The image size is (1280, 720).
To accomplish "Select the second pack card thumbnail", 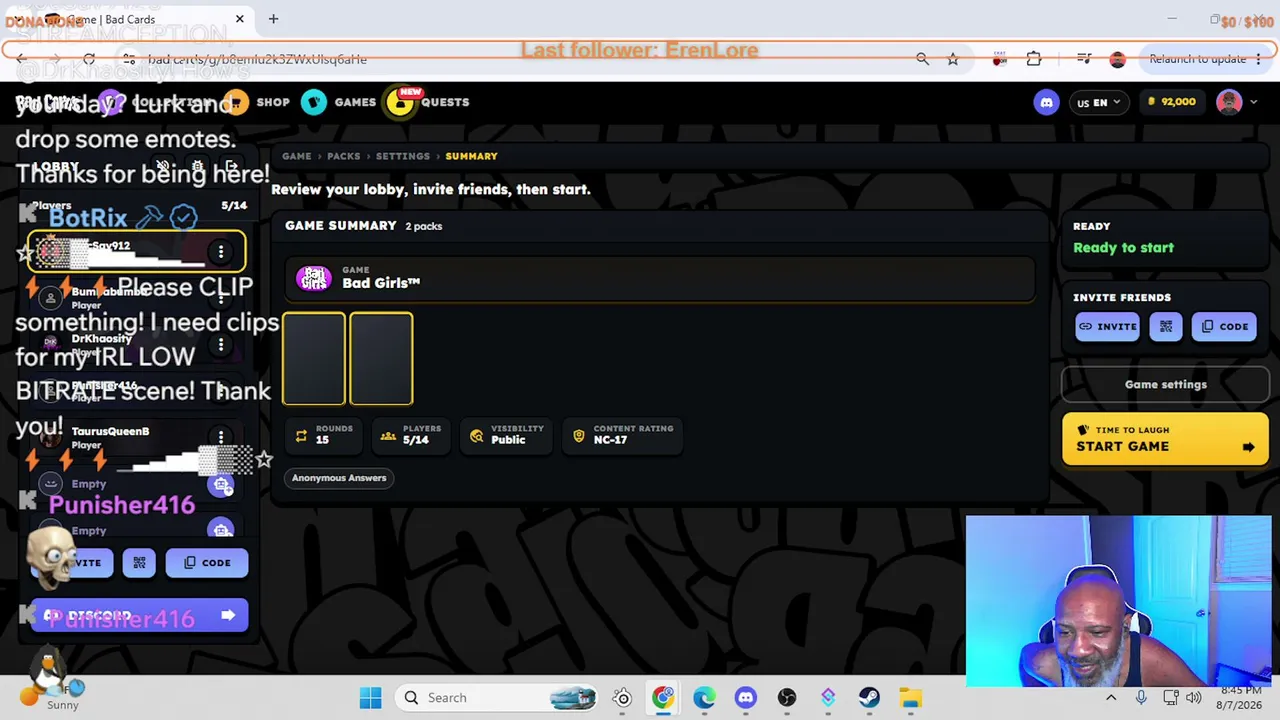I will tap(381, 359).
